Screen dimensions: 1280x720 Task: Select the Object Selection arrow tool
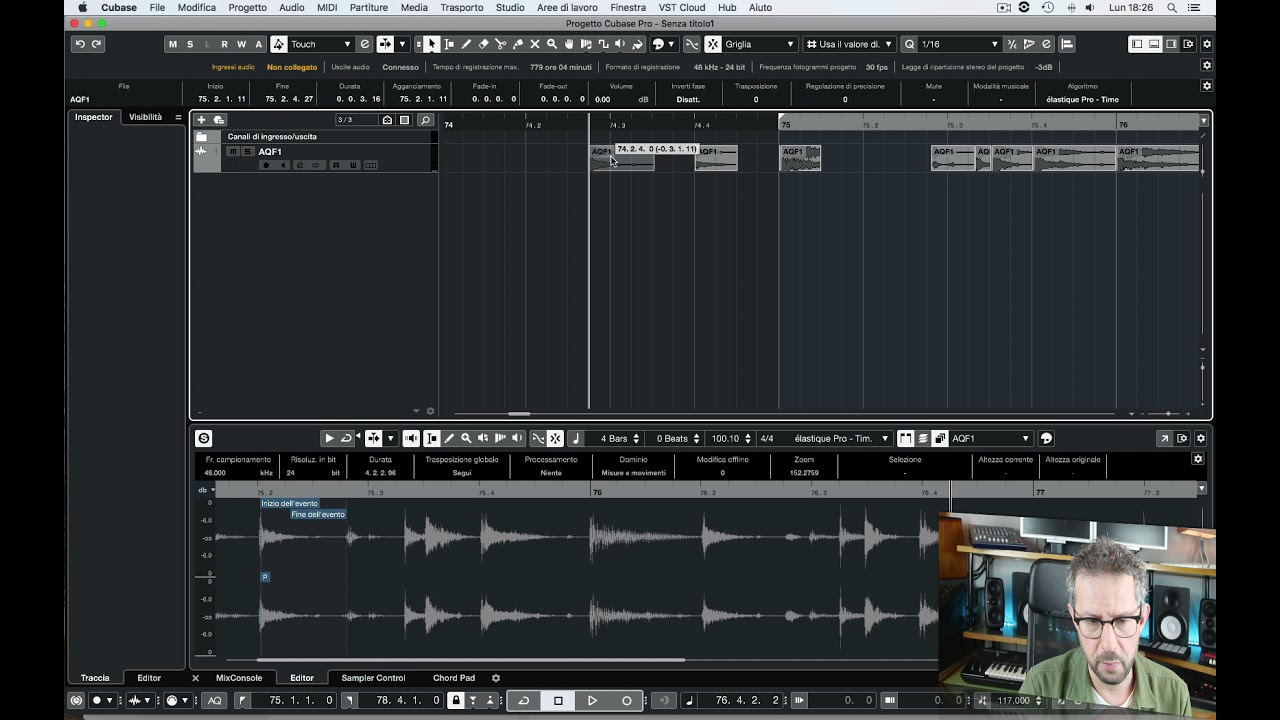coord(431,44)
